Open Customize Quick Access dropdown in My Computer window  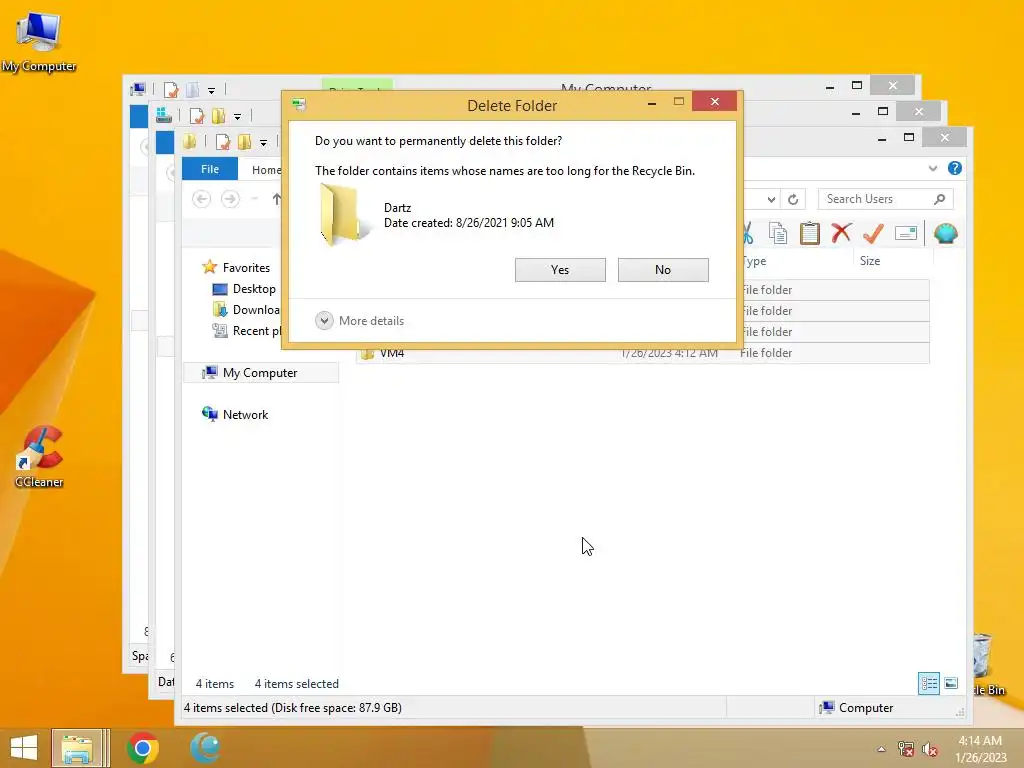tap(211, 90)
